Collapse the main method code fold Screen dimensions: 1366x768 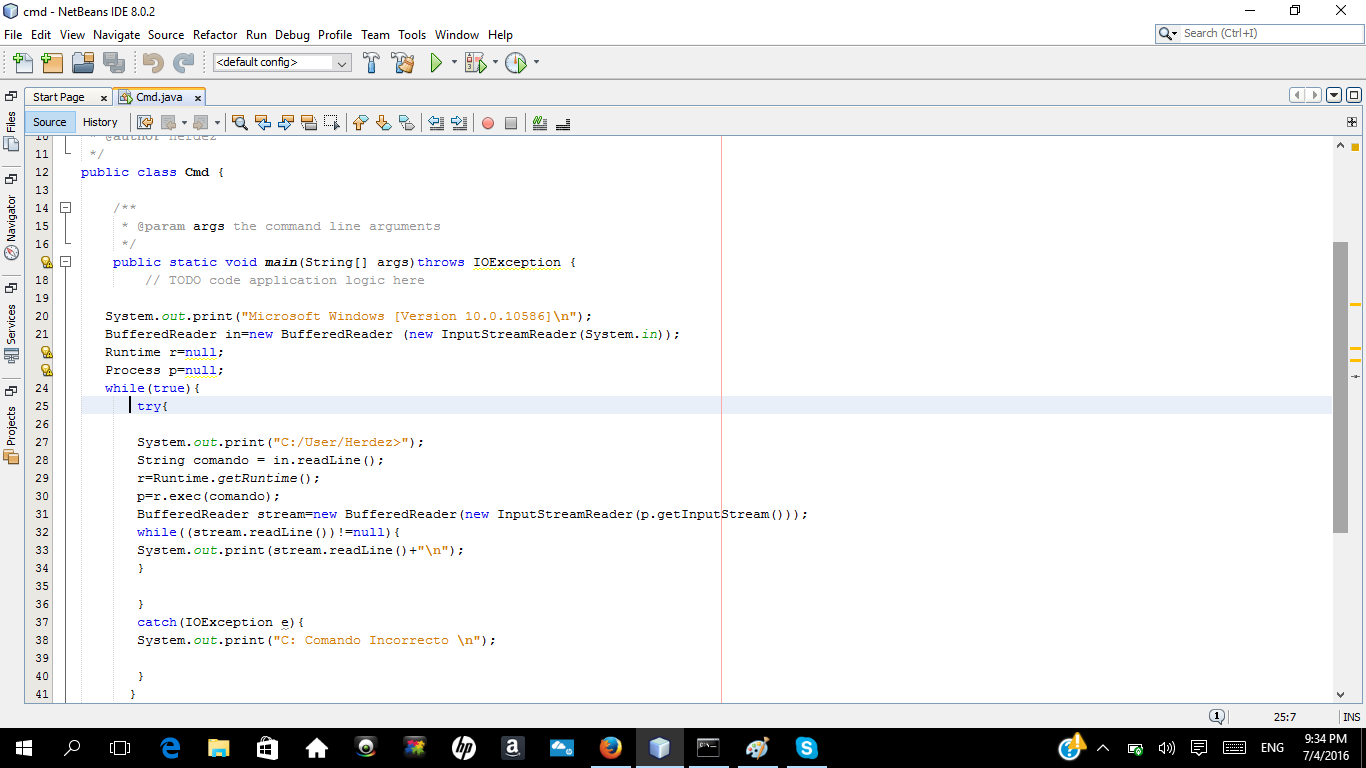tap(65, 262)
